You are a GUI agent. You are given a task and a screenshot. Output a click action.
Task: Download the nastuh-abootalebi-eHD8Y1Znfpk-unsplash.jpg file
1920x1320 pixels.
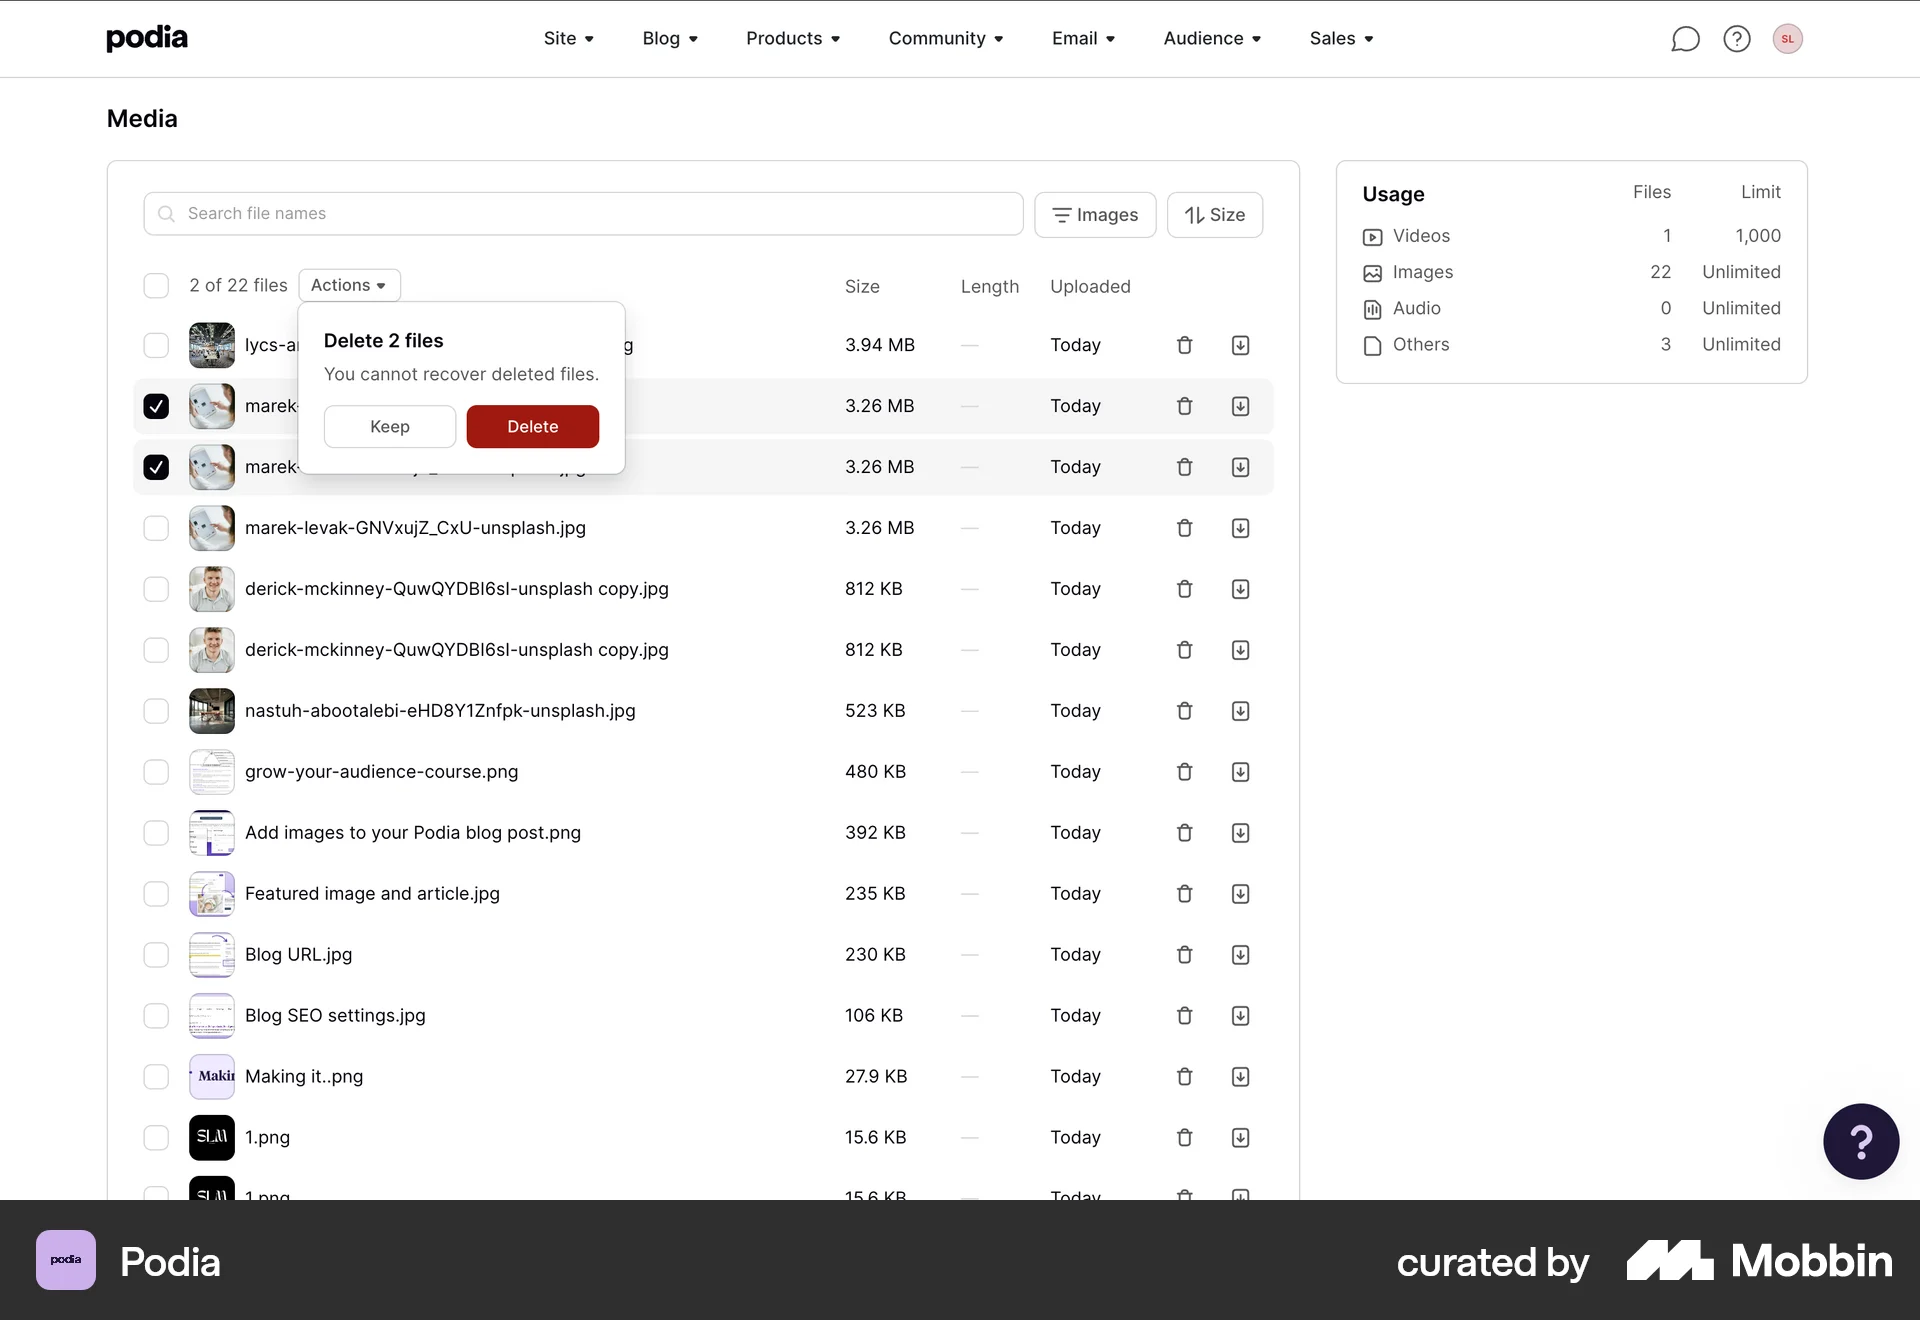1240,711
